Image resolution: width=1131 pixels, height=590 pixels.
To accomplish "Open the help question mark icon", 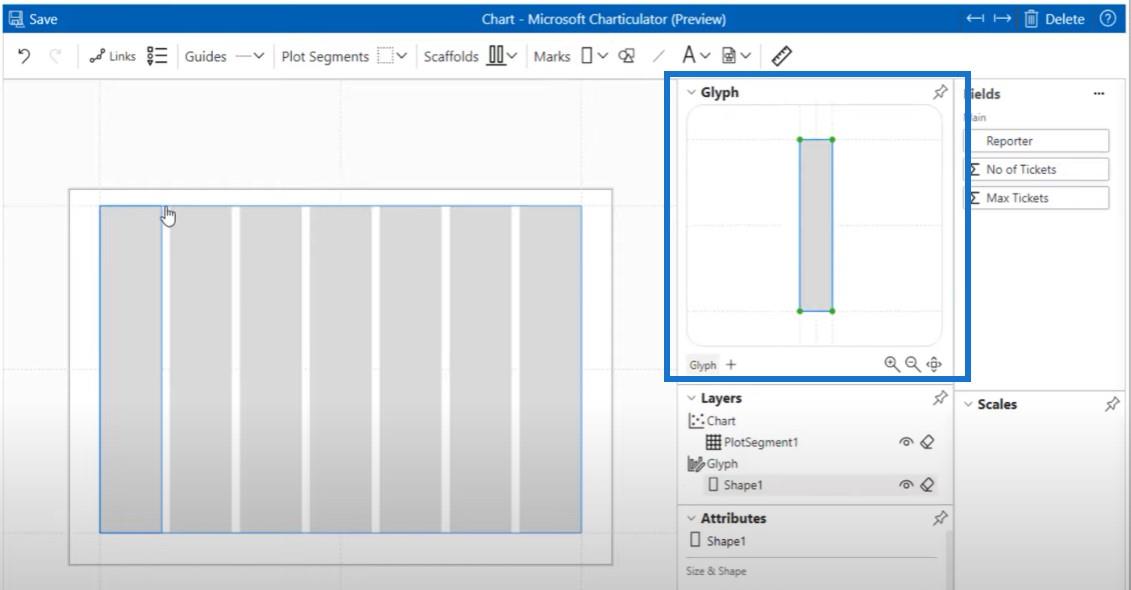I will (1108, 19).
